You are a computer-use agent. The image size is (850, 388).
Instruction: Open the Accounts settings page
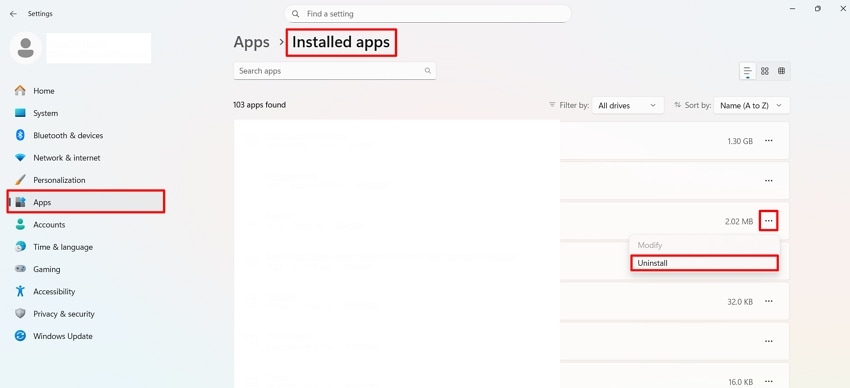86,224
